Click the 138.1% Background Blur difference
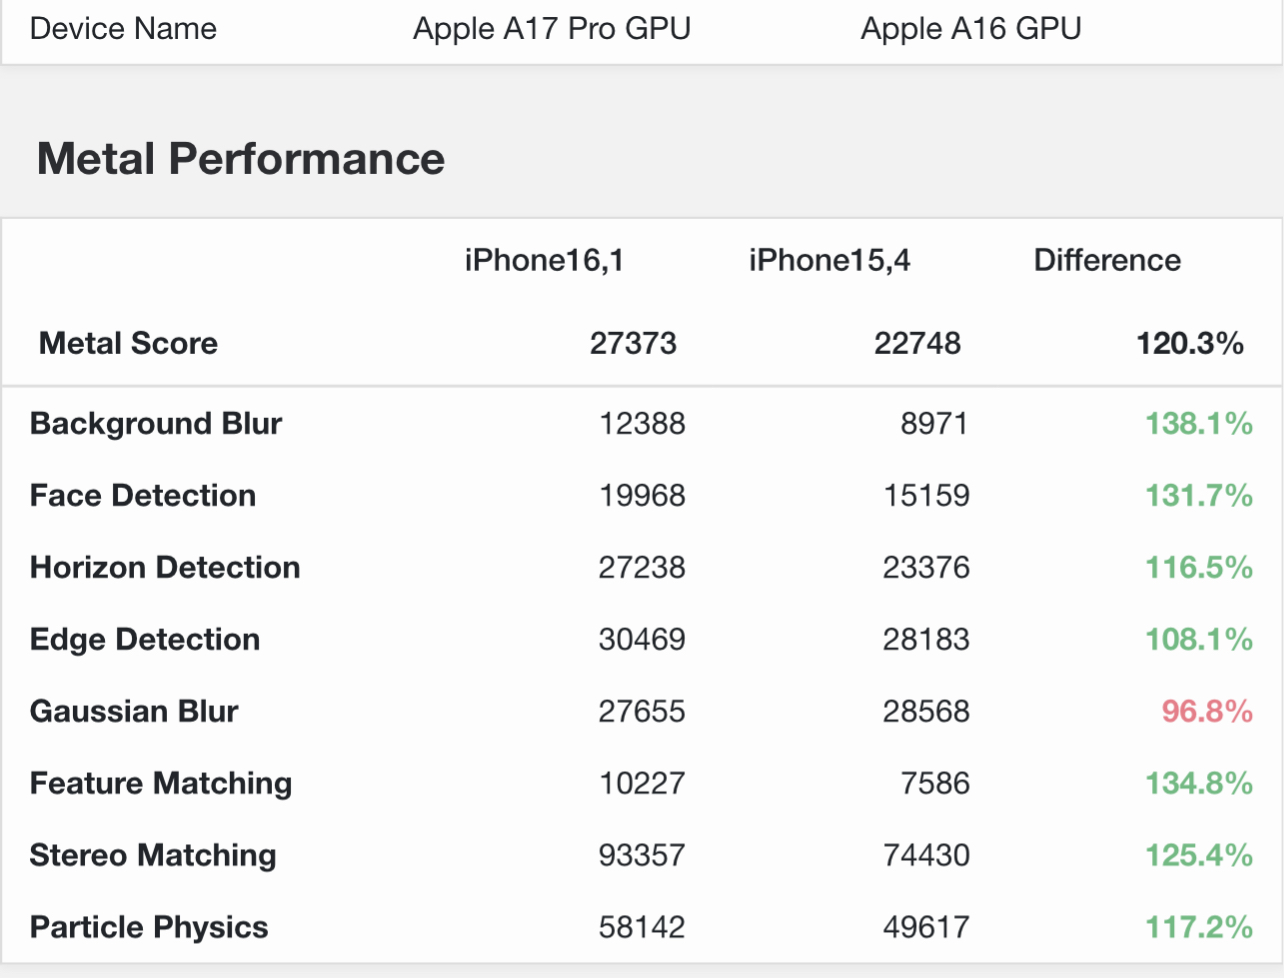Viewport: 1284px width, 978px height. (1199, 423)
